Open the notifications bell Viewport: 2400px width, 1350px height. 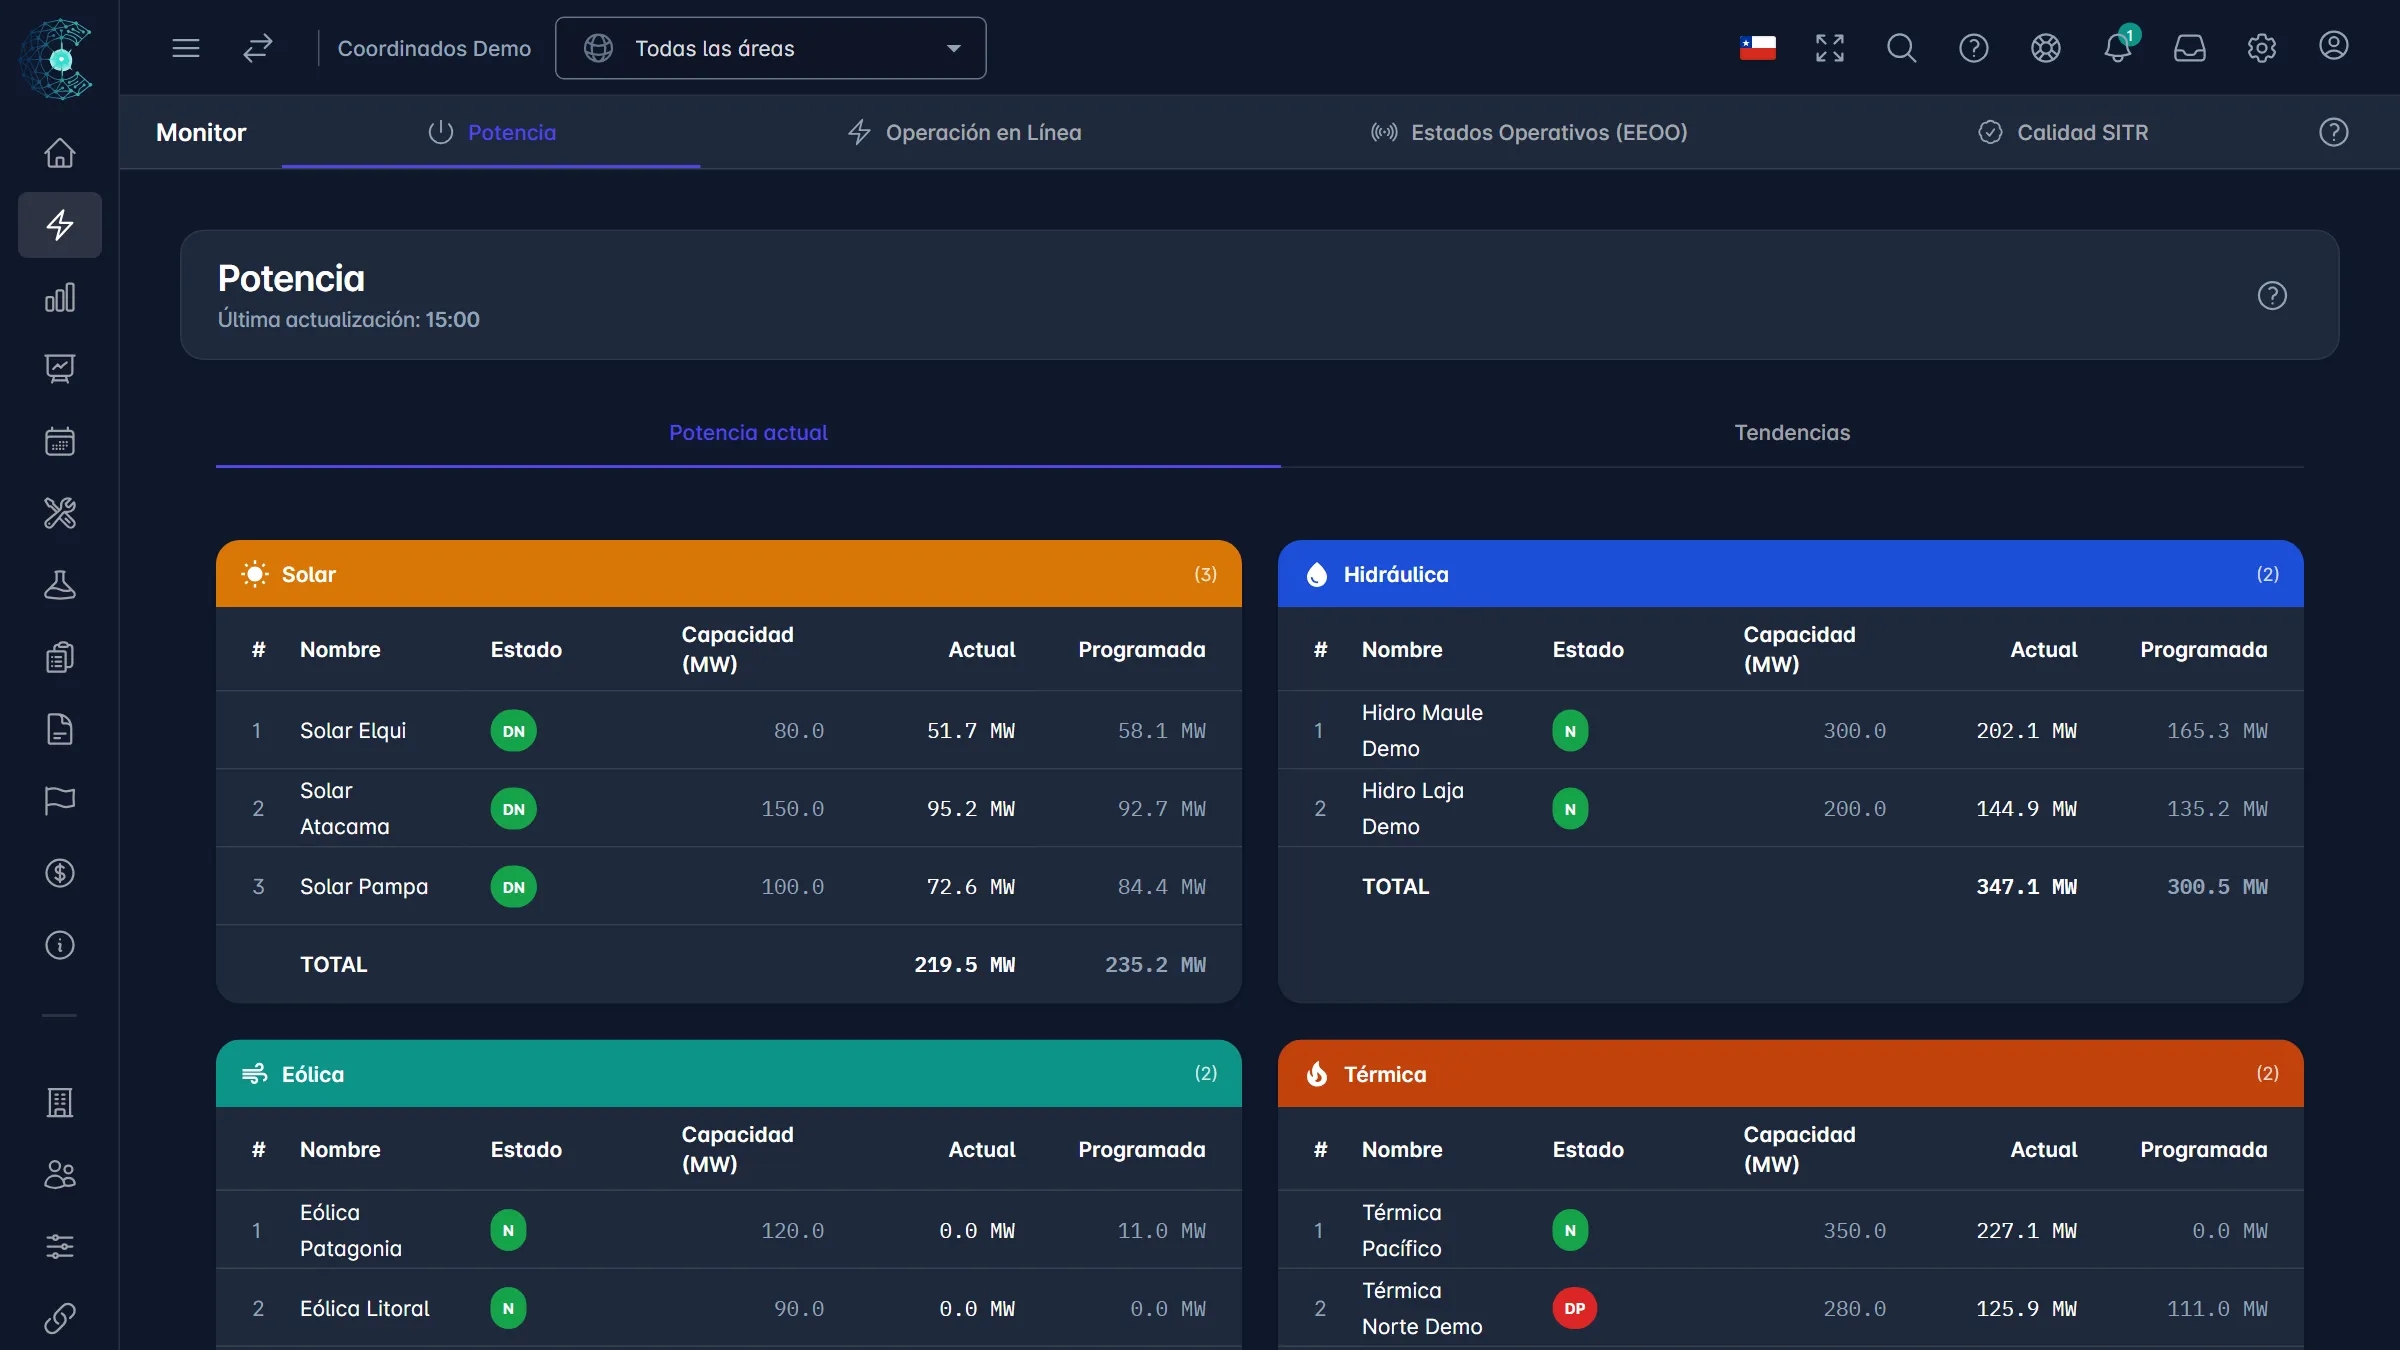pos(2117,48)
